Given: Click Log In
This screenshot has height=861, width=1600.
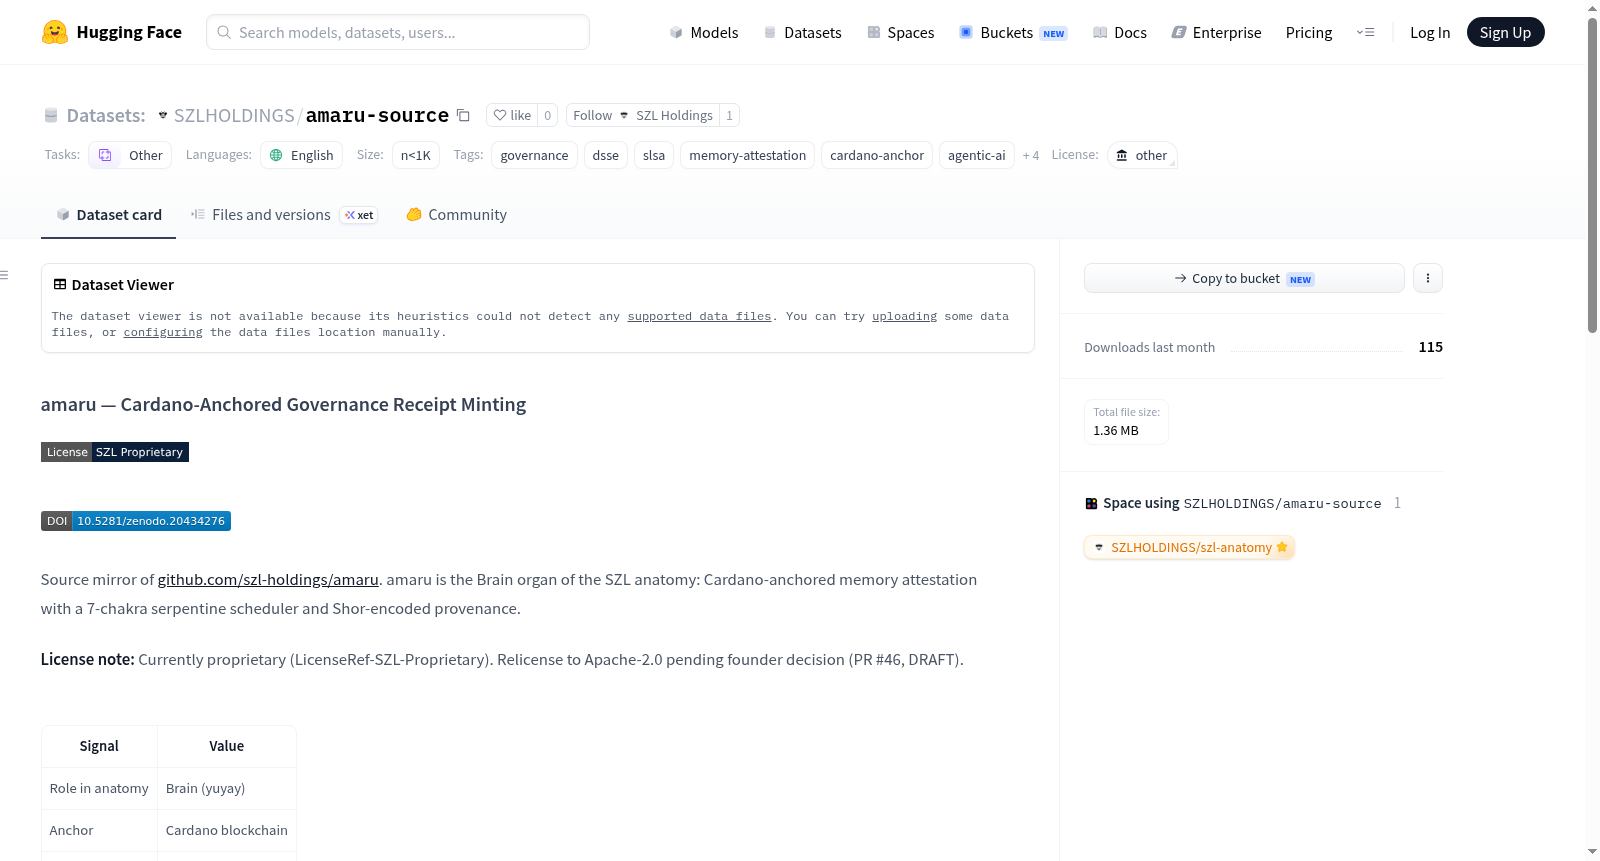Looking at the screenshot, I should click(1430, 32).
